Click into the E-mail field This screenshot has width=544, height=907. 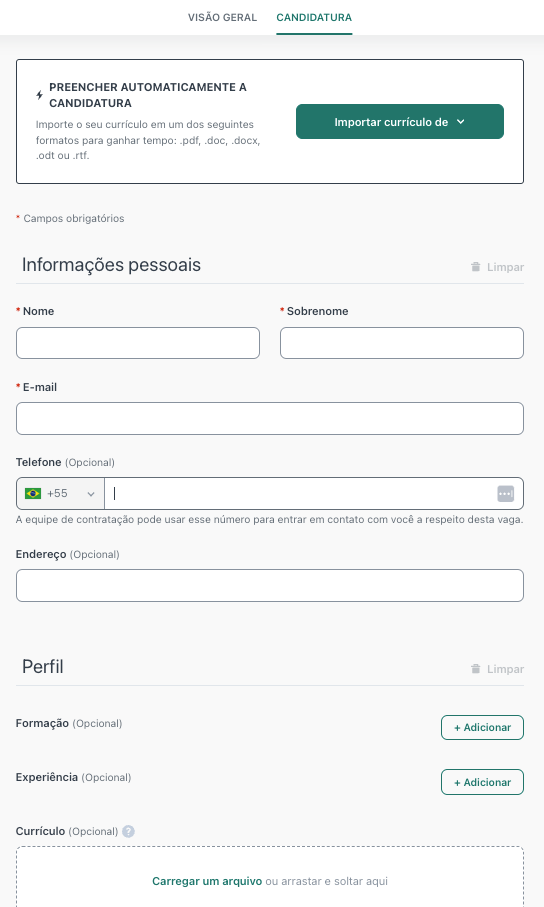[x=270, y=418]
